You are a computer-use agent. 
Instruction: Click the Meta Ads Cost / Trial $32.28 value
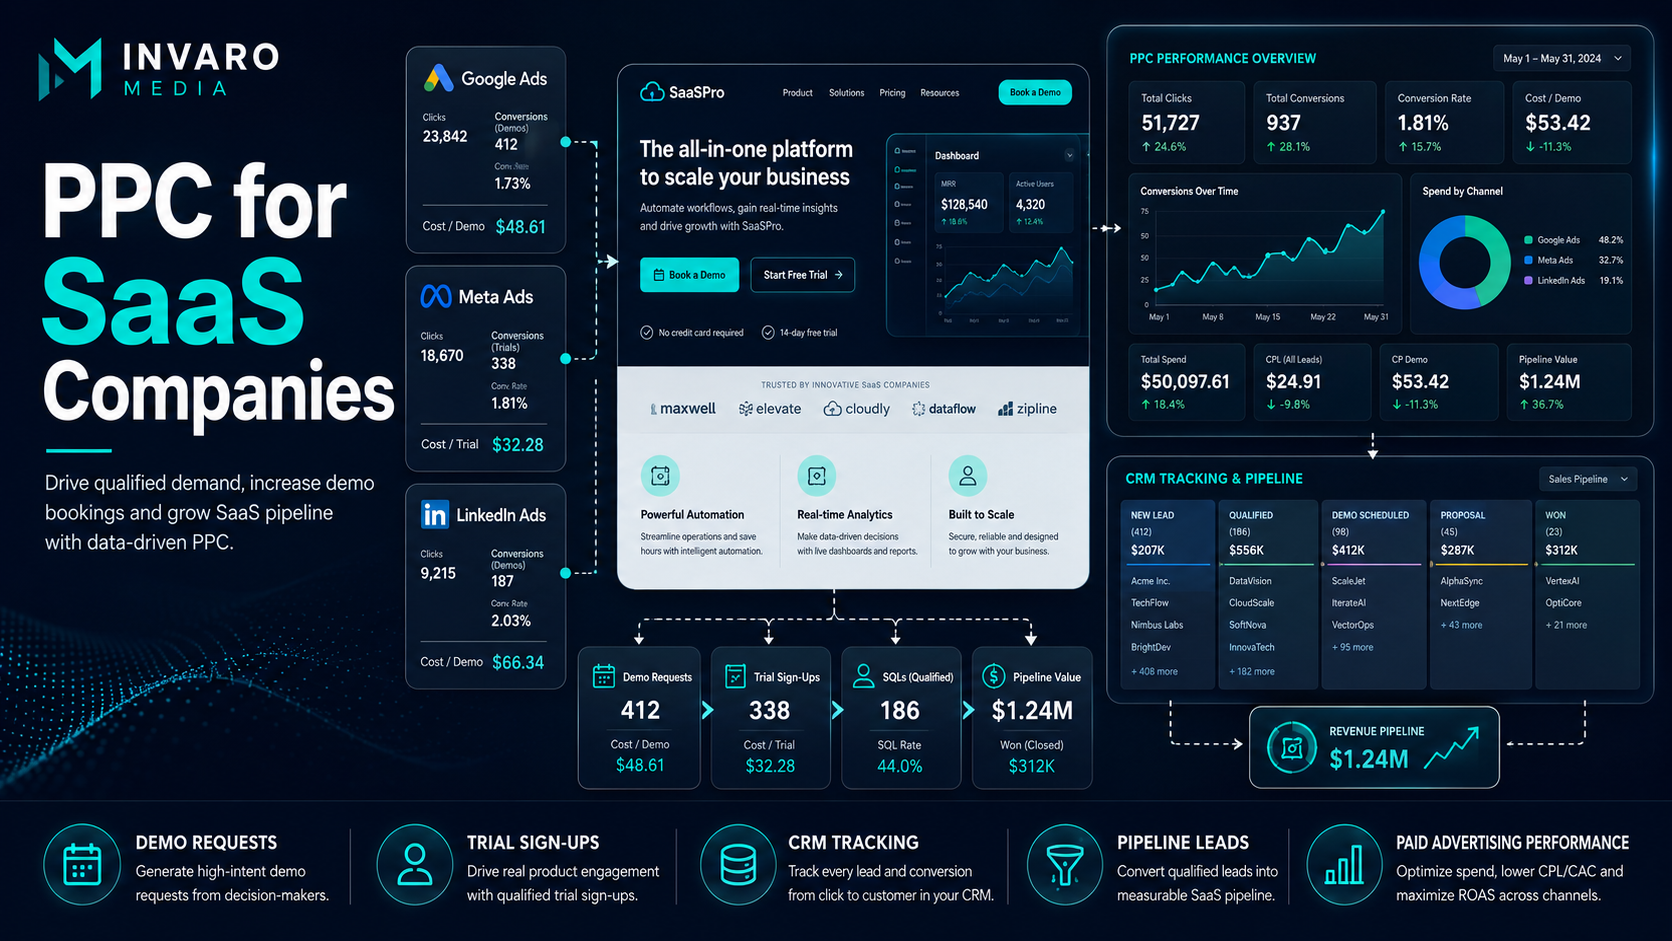click(518, 445)
